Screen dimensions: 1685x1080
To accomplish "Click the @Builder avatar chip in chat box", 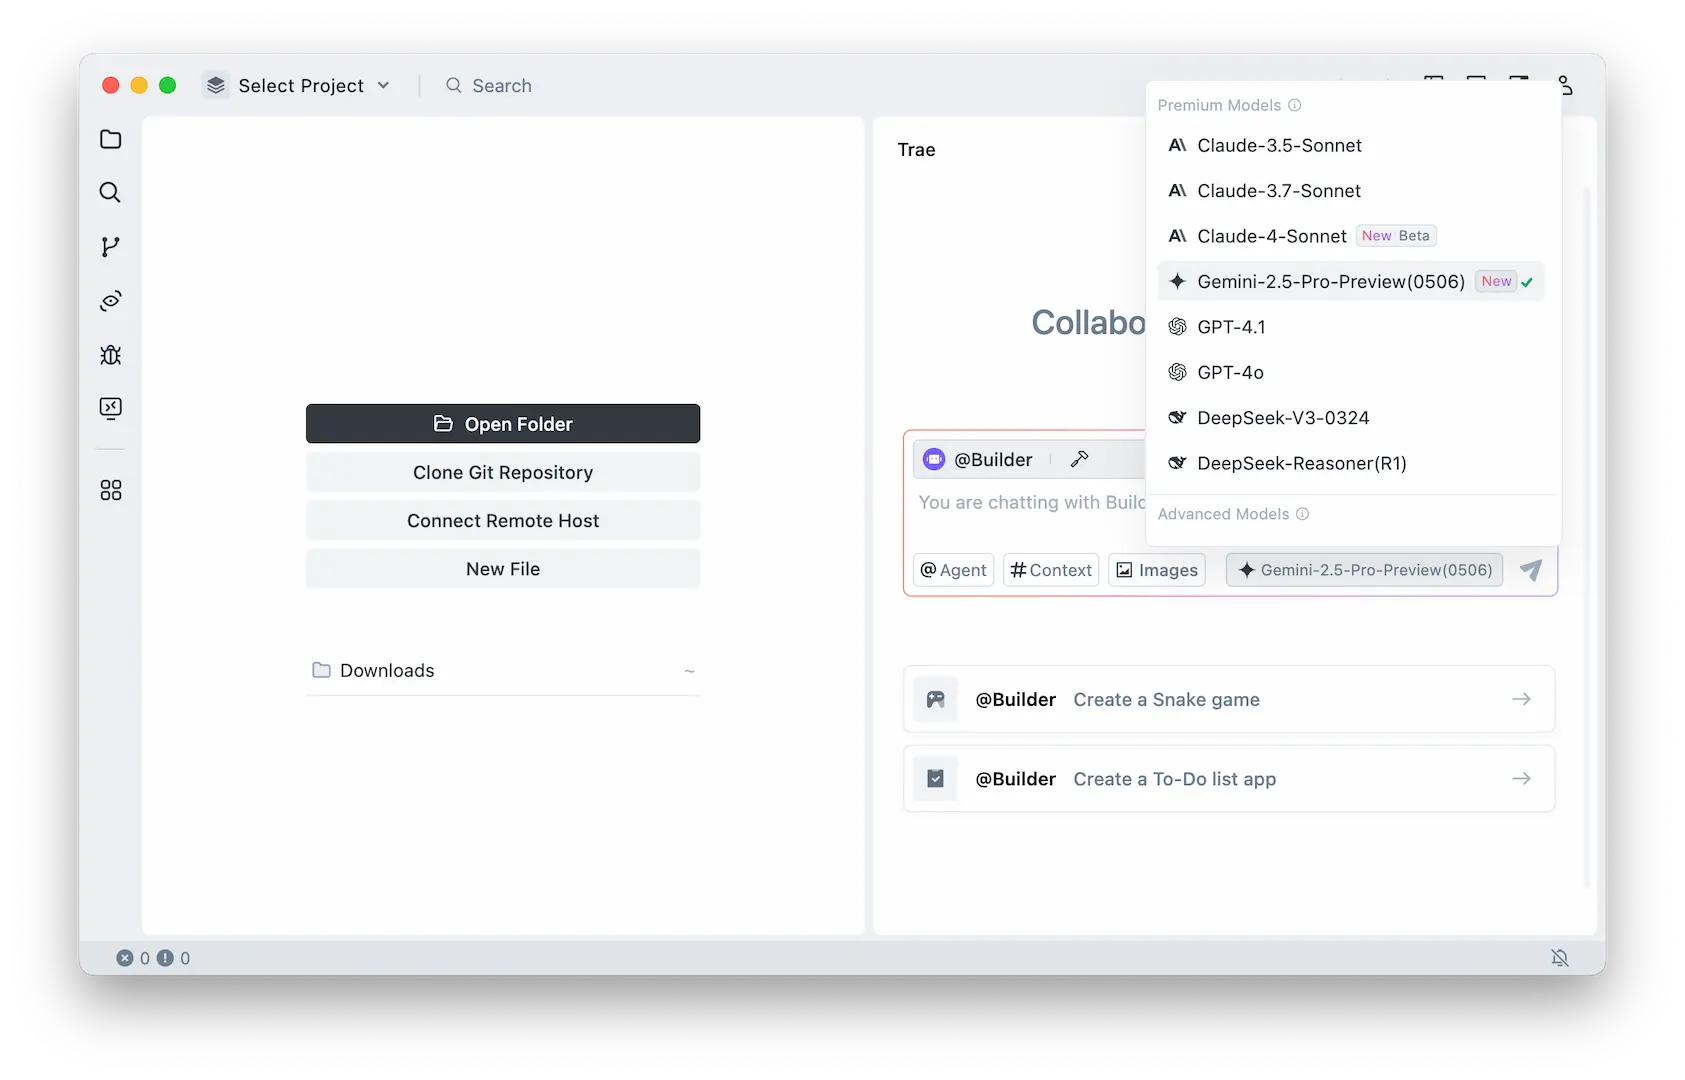I will coord(977,459).
